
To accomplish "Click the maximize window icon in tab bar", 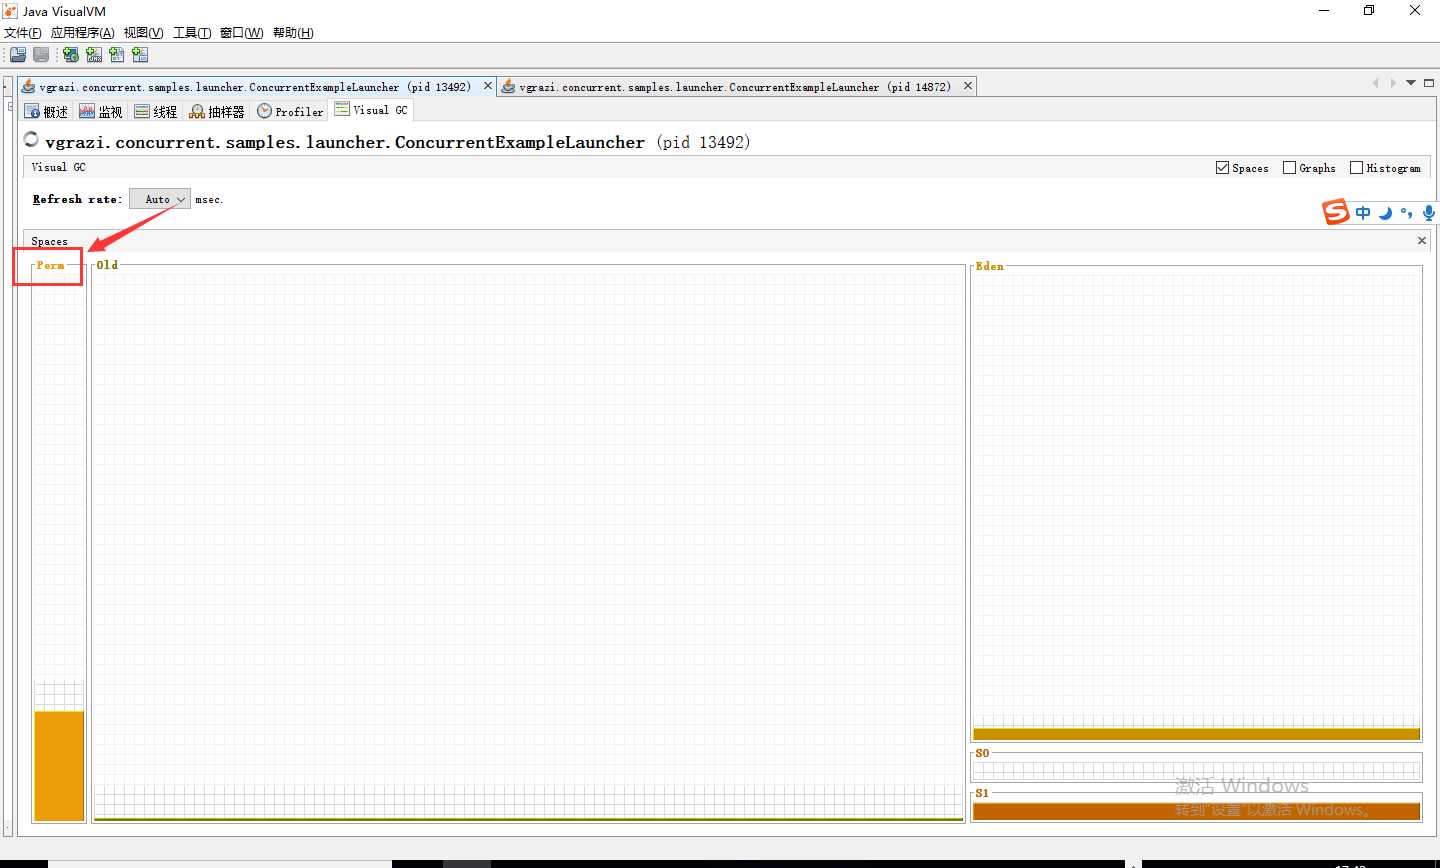I will (1429, 83).
